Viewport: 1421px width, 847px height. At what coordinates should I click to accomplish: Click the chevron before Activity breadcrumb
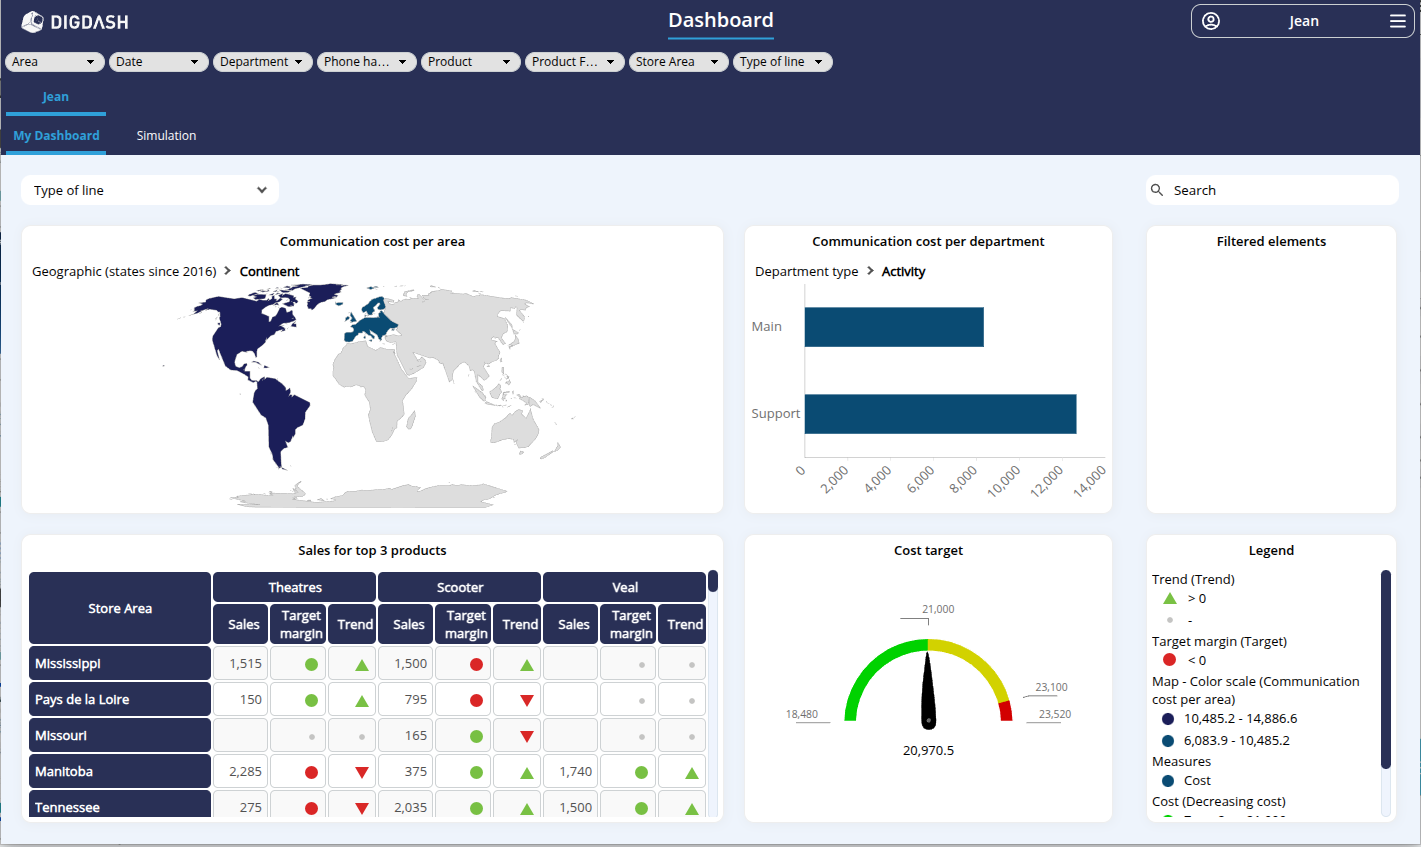point(870,271)
